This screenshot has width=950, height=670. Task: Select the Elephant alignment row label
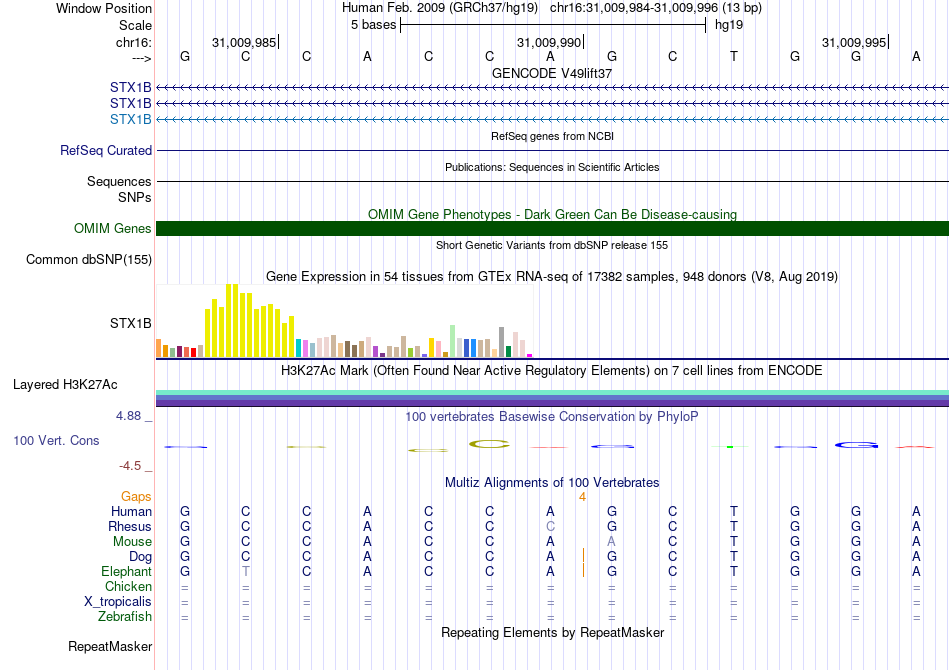point(126,572)
